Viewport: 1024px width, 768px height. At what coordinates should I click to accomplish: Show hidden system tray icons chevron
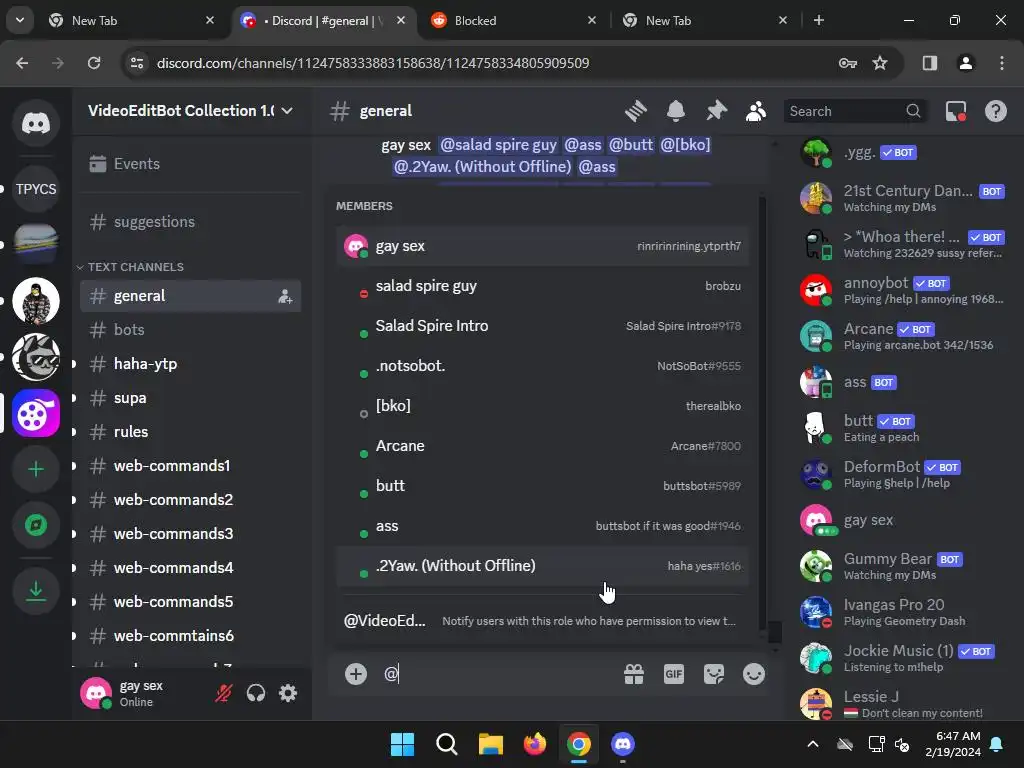coord(813,744)
